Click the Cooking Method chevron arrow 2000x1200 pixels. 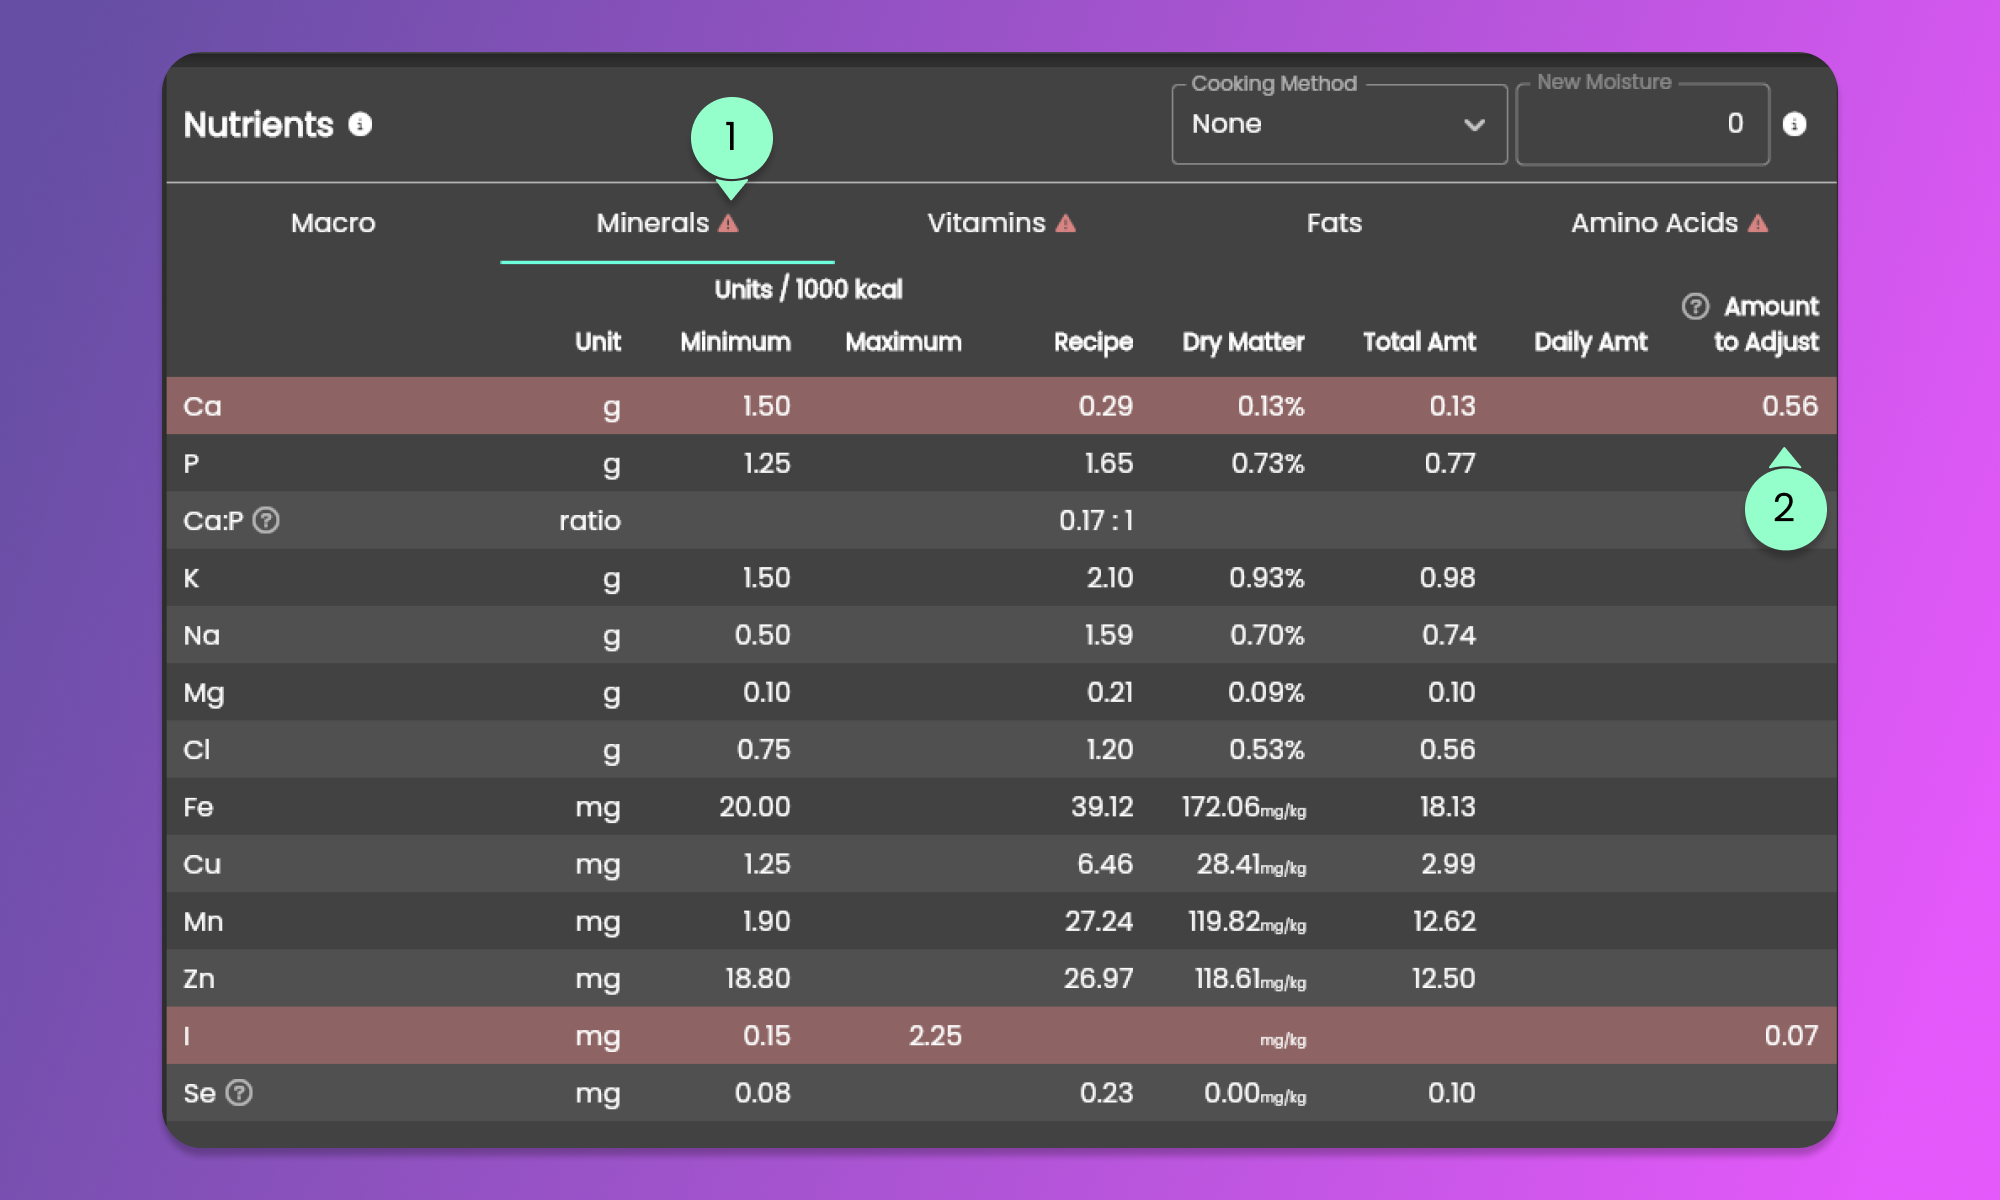point(1474,124)
